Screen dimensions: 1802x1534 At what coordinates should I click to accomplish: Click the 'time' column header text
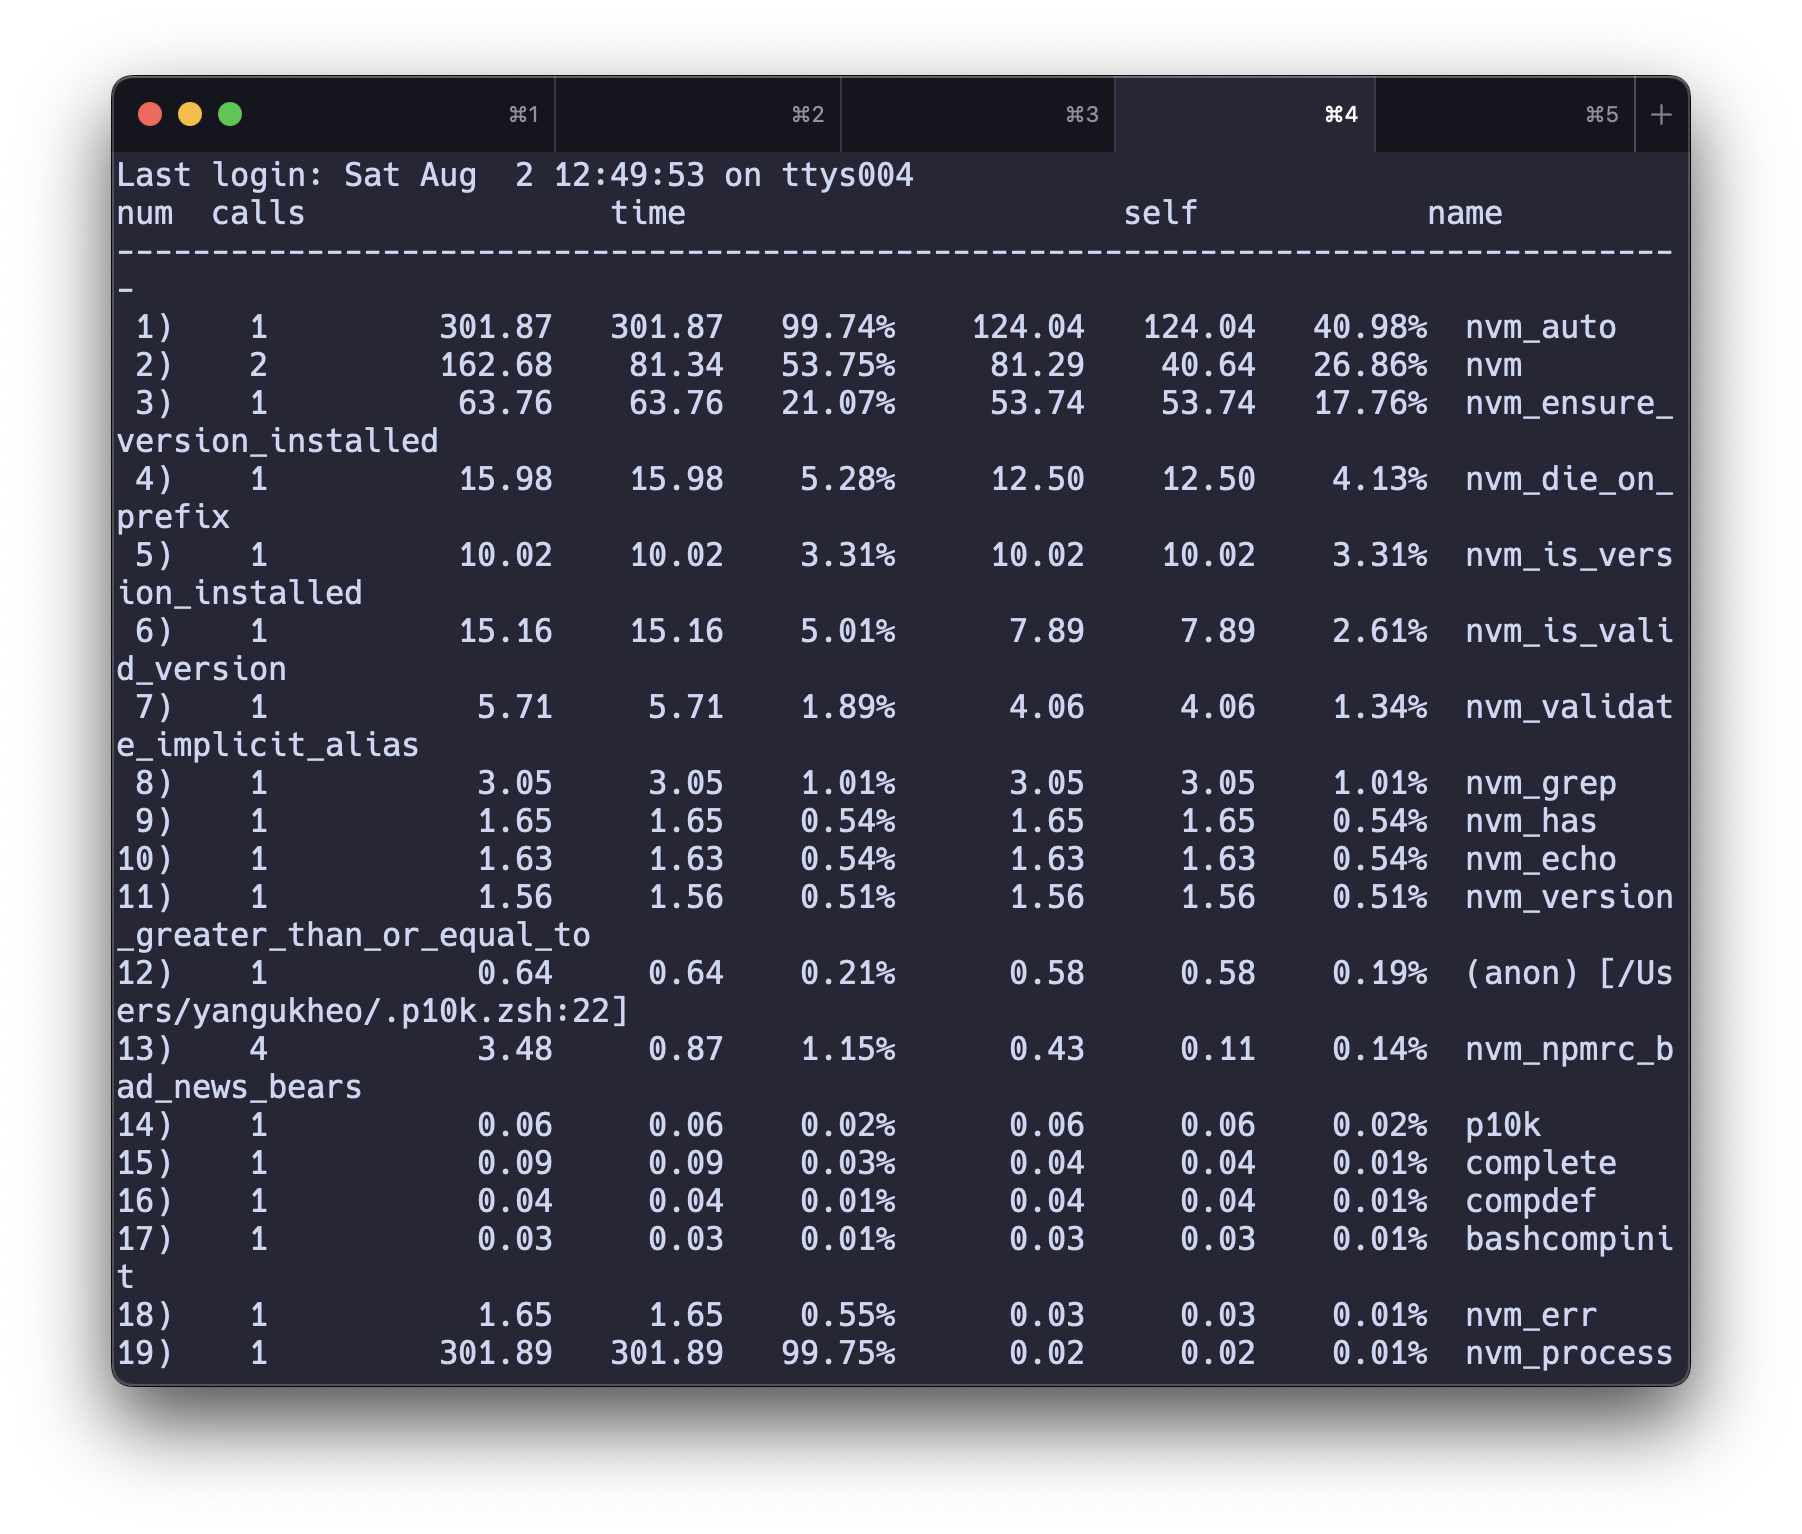point(648,213)
